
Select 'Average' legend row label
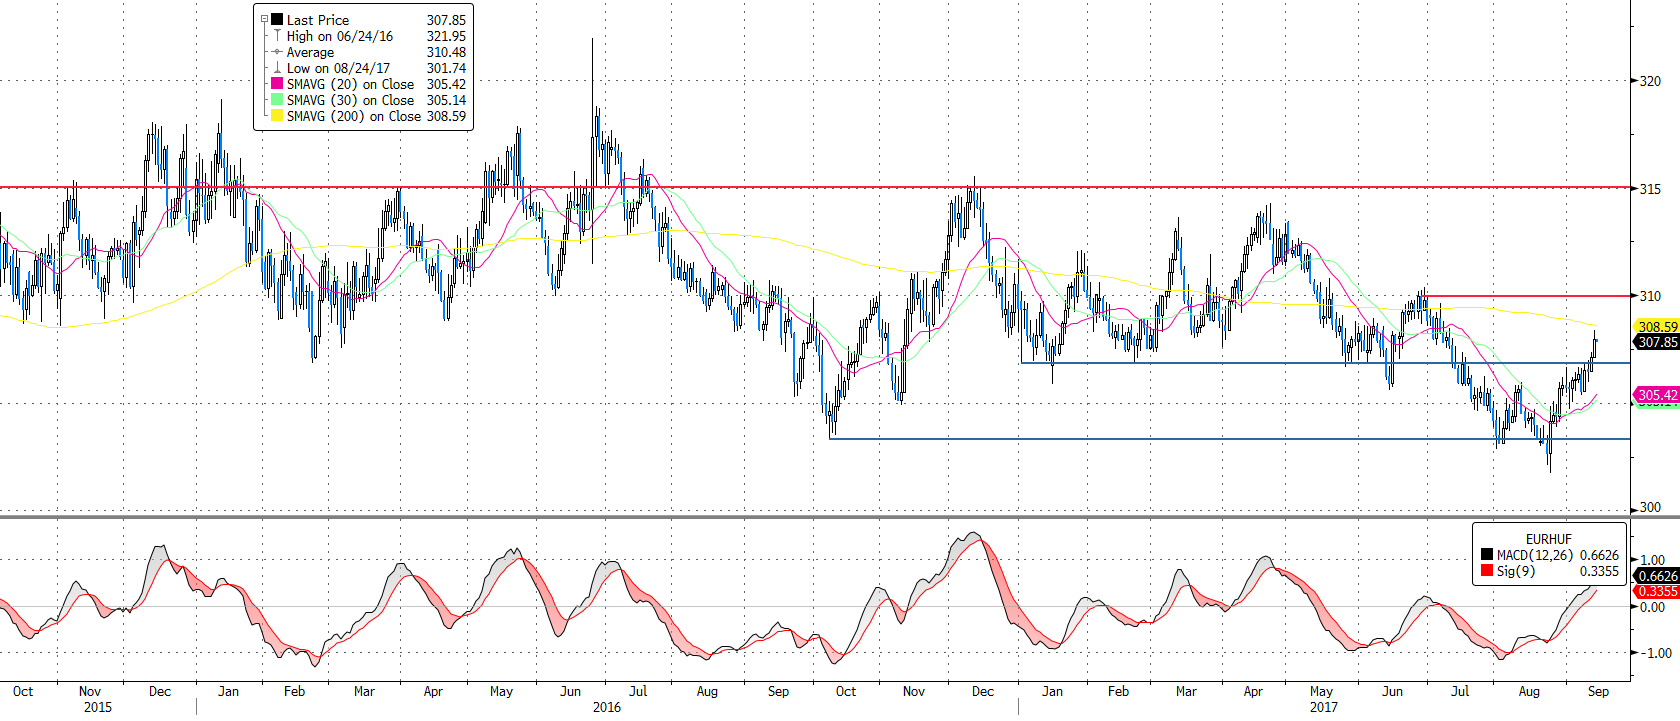tap(310, 52)
